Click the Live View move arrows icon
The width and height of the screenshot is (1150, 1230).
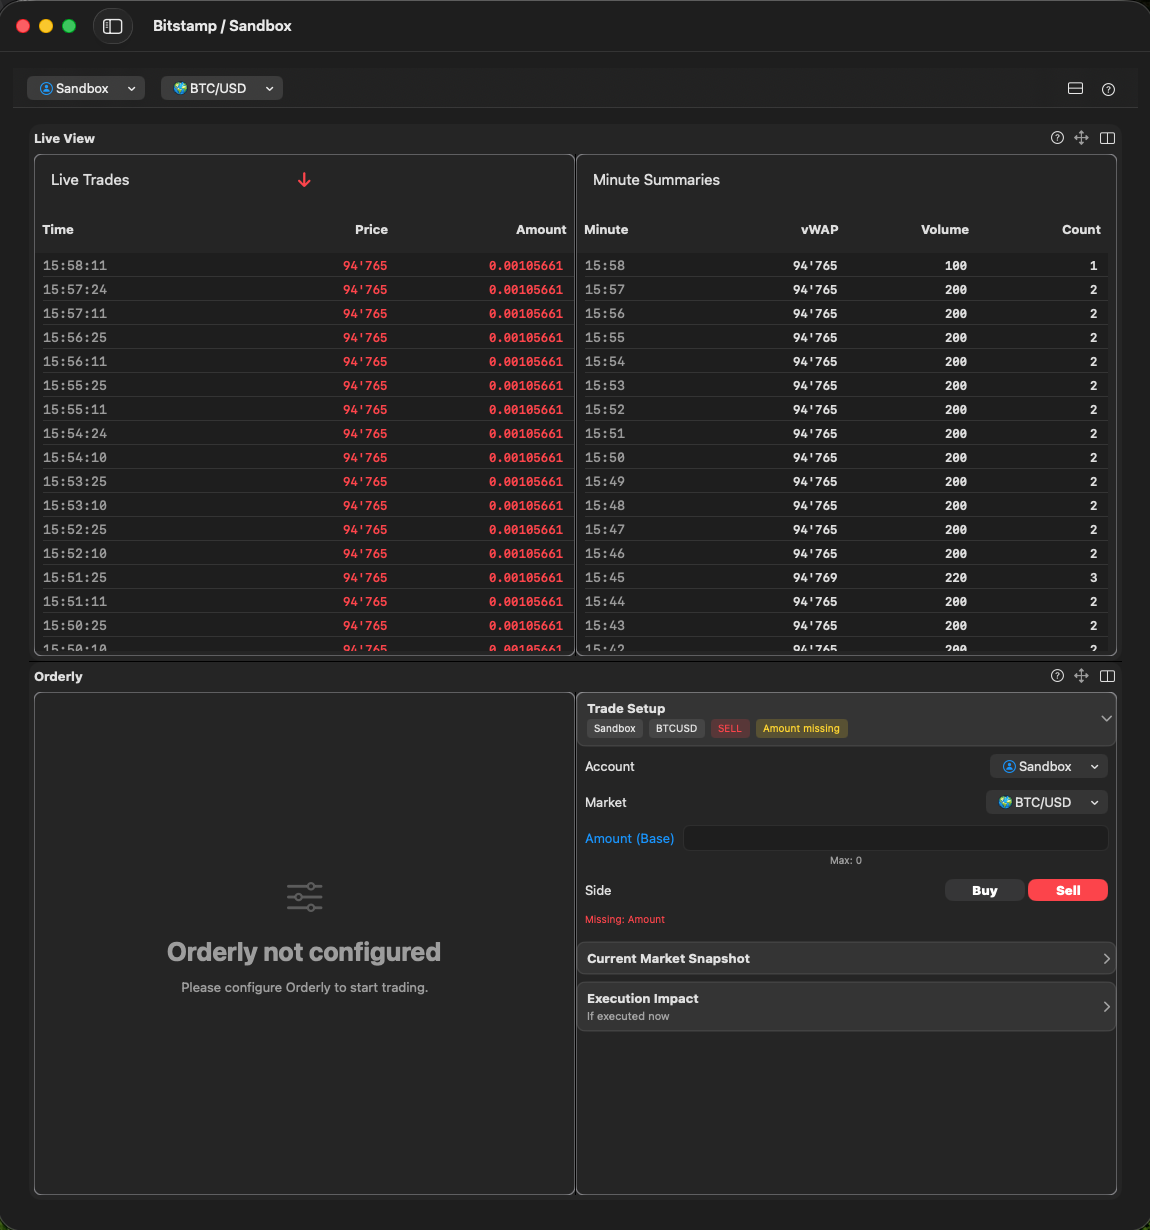[1081, 138]
